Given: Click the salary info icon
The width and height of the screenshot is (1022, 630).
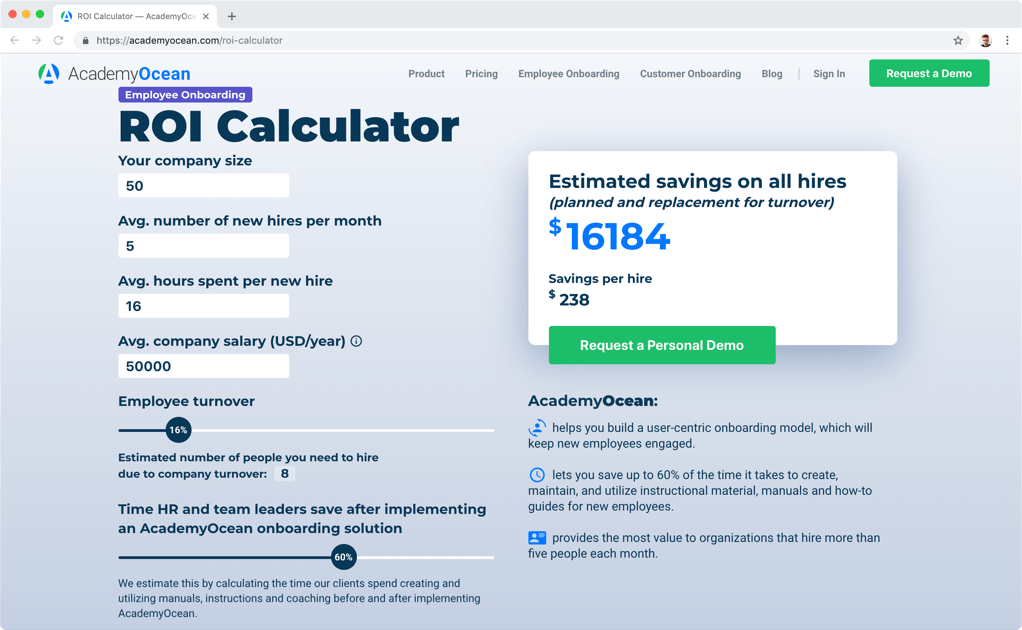Looking at the screenshot, I should [x=356, y=341].
